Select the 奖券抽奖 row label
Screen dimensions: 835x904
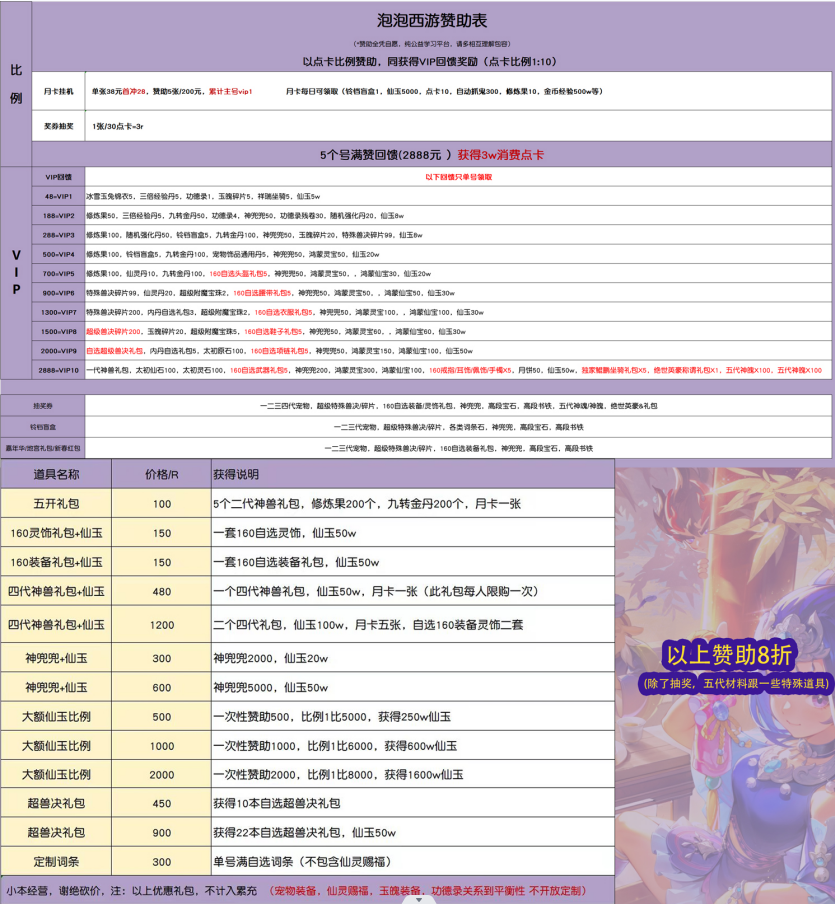59,126
